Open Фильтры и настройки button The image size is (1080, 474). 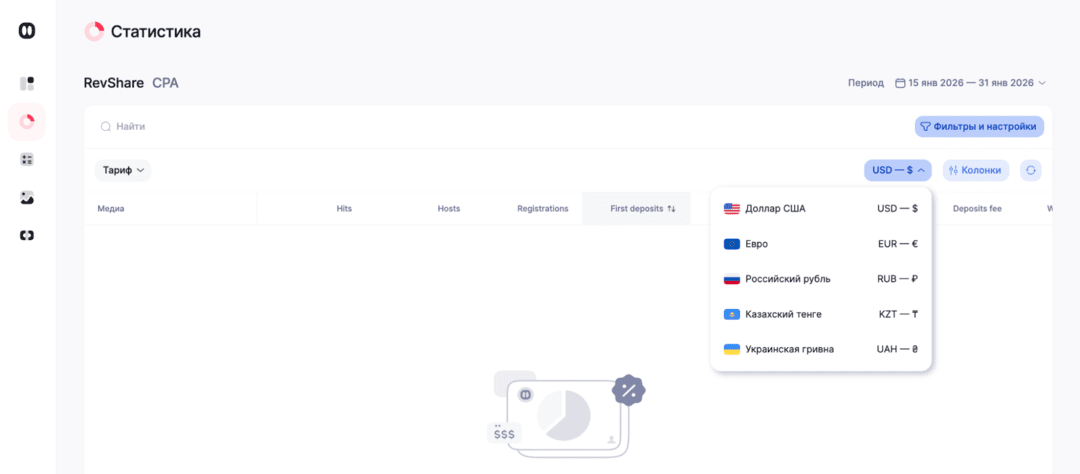click(979, 127)
